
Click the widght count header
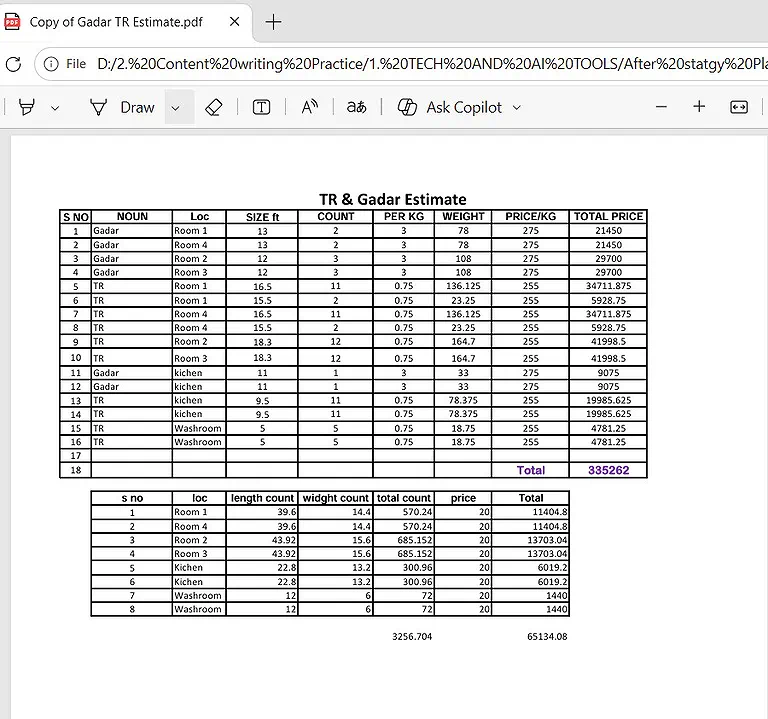(336, 498)
